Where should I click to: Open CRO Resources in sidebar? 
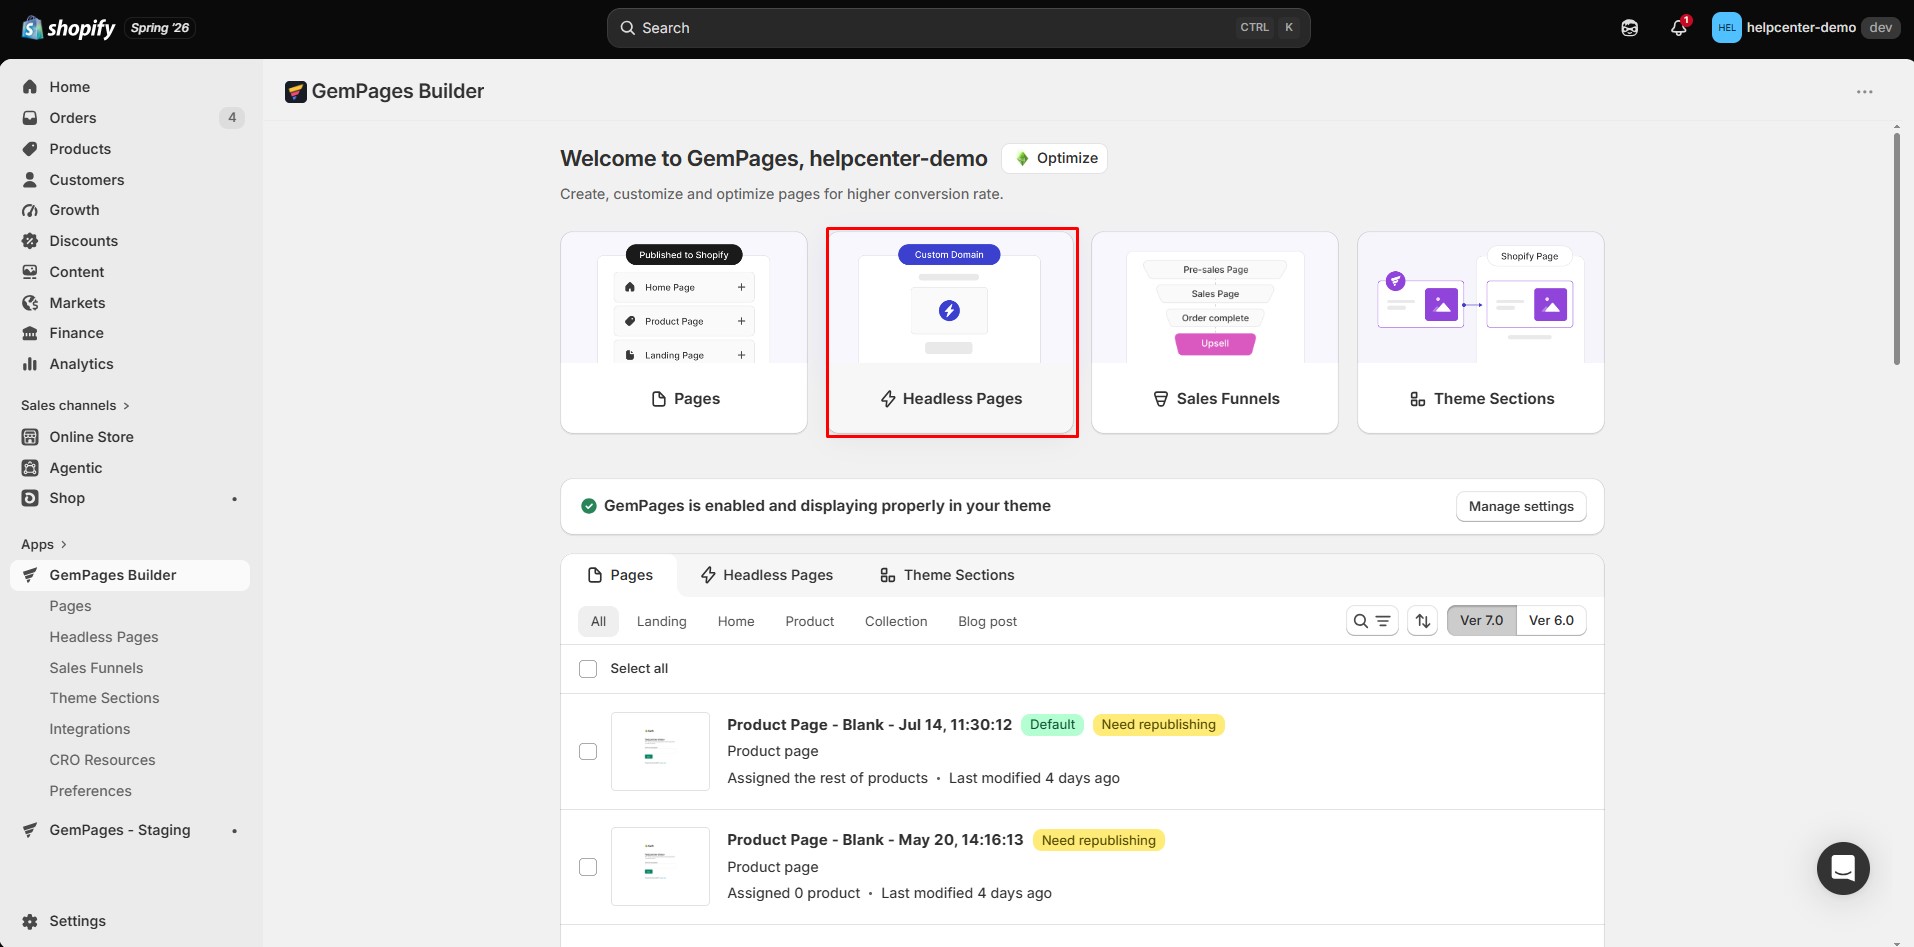point(102,760)
